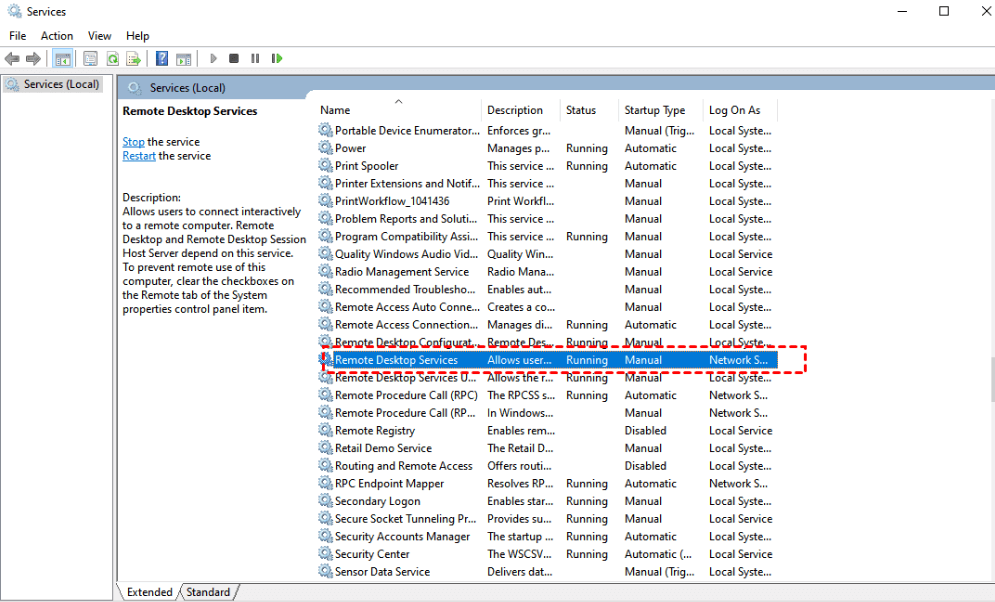
Task: Click the Refresh toolbar icon
Action: tap(112, 59)
